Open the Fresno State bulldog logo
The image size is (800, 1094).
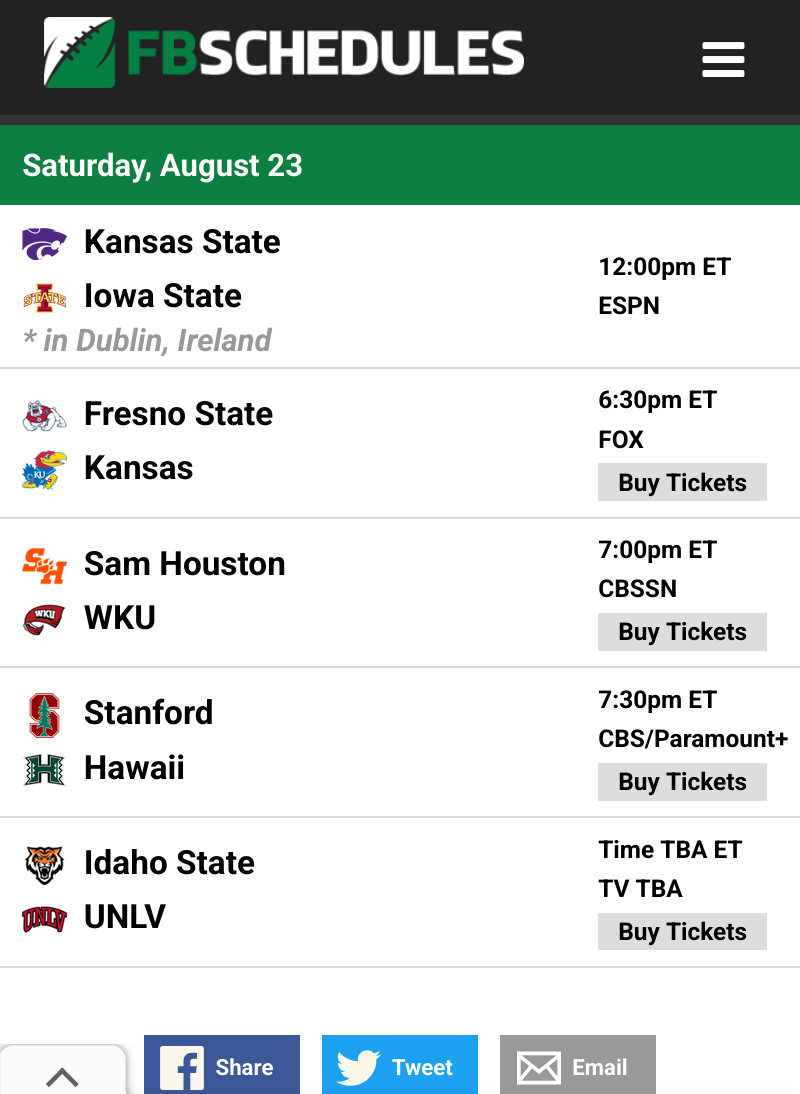pos(45,416)
